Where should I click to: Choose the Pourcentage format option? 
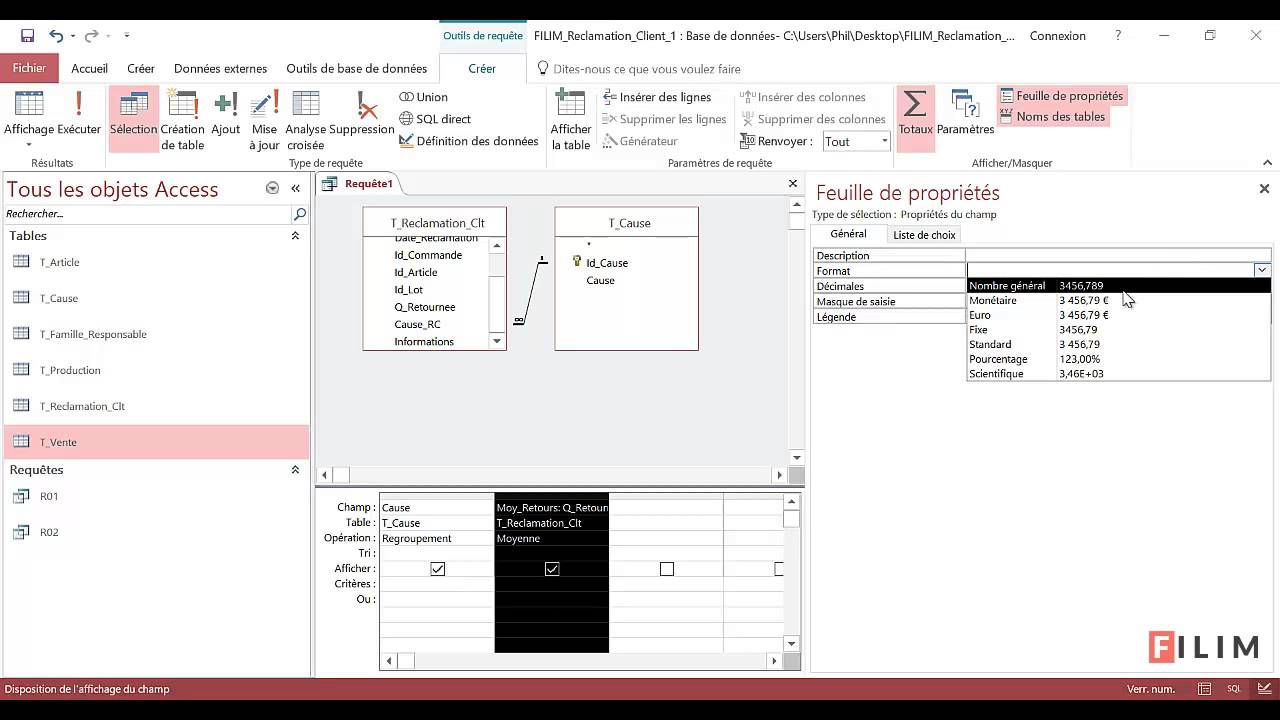[x=1118, y=359]
